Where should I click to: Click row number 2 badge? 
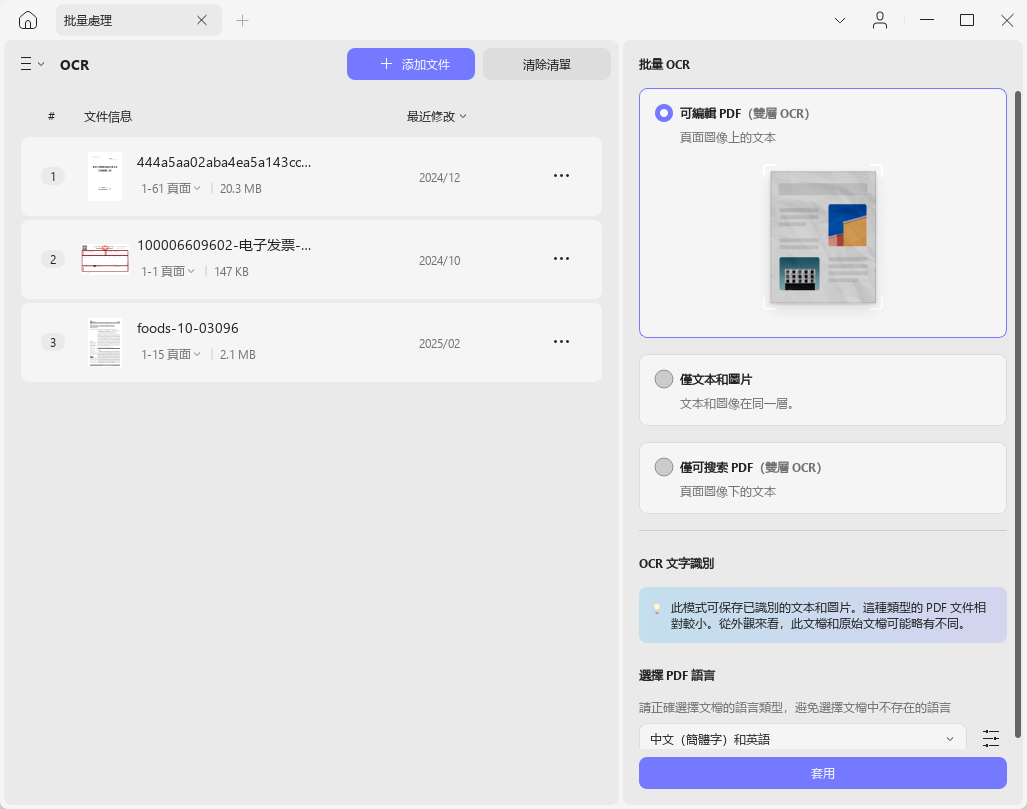[53, 259]
